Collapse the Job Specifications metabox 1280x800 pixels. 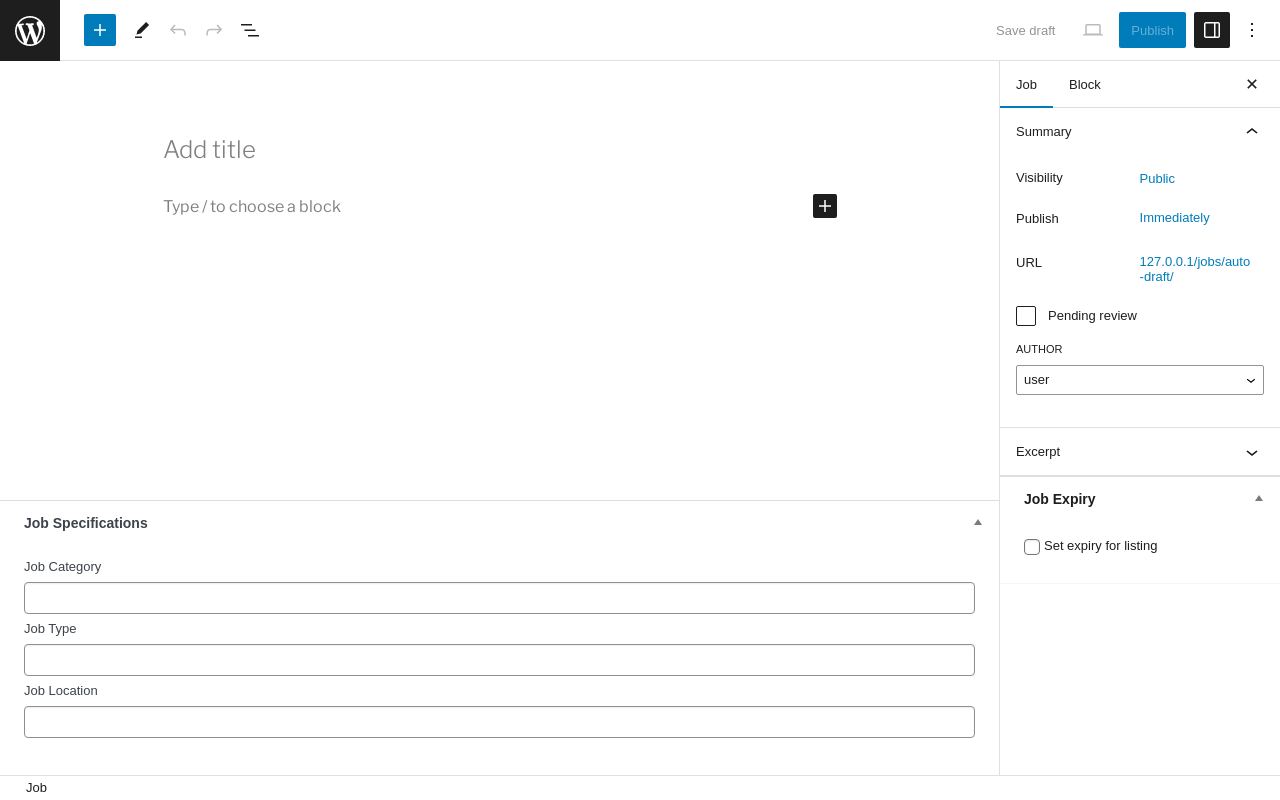(x=978, y=522)
